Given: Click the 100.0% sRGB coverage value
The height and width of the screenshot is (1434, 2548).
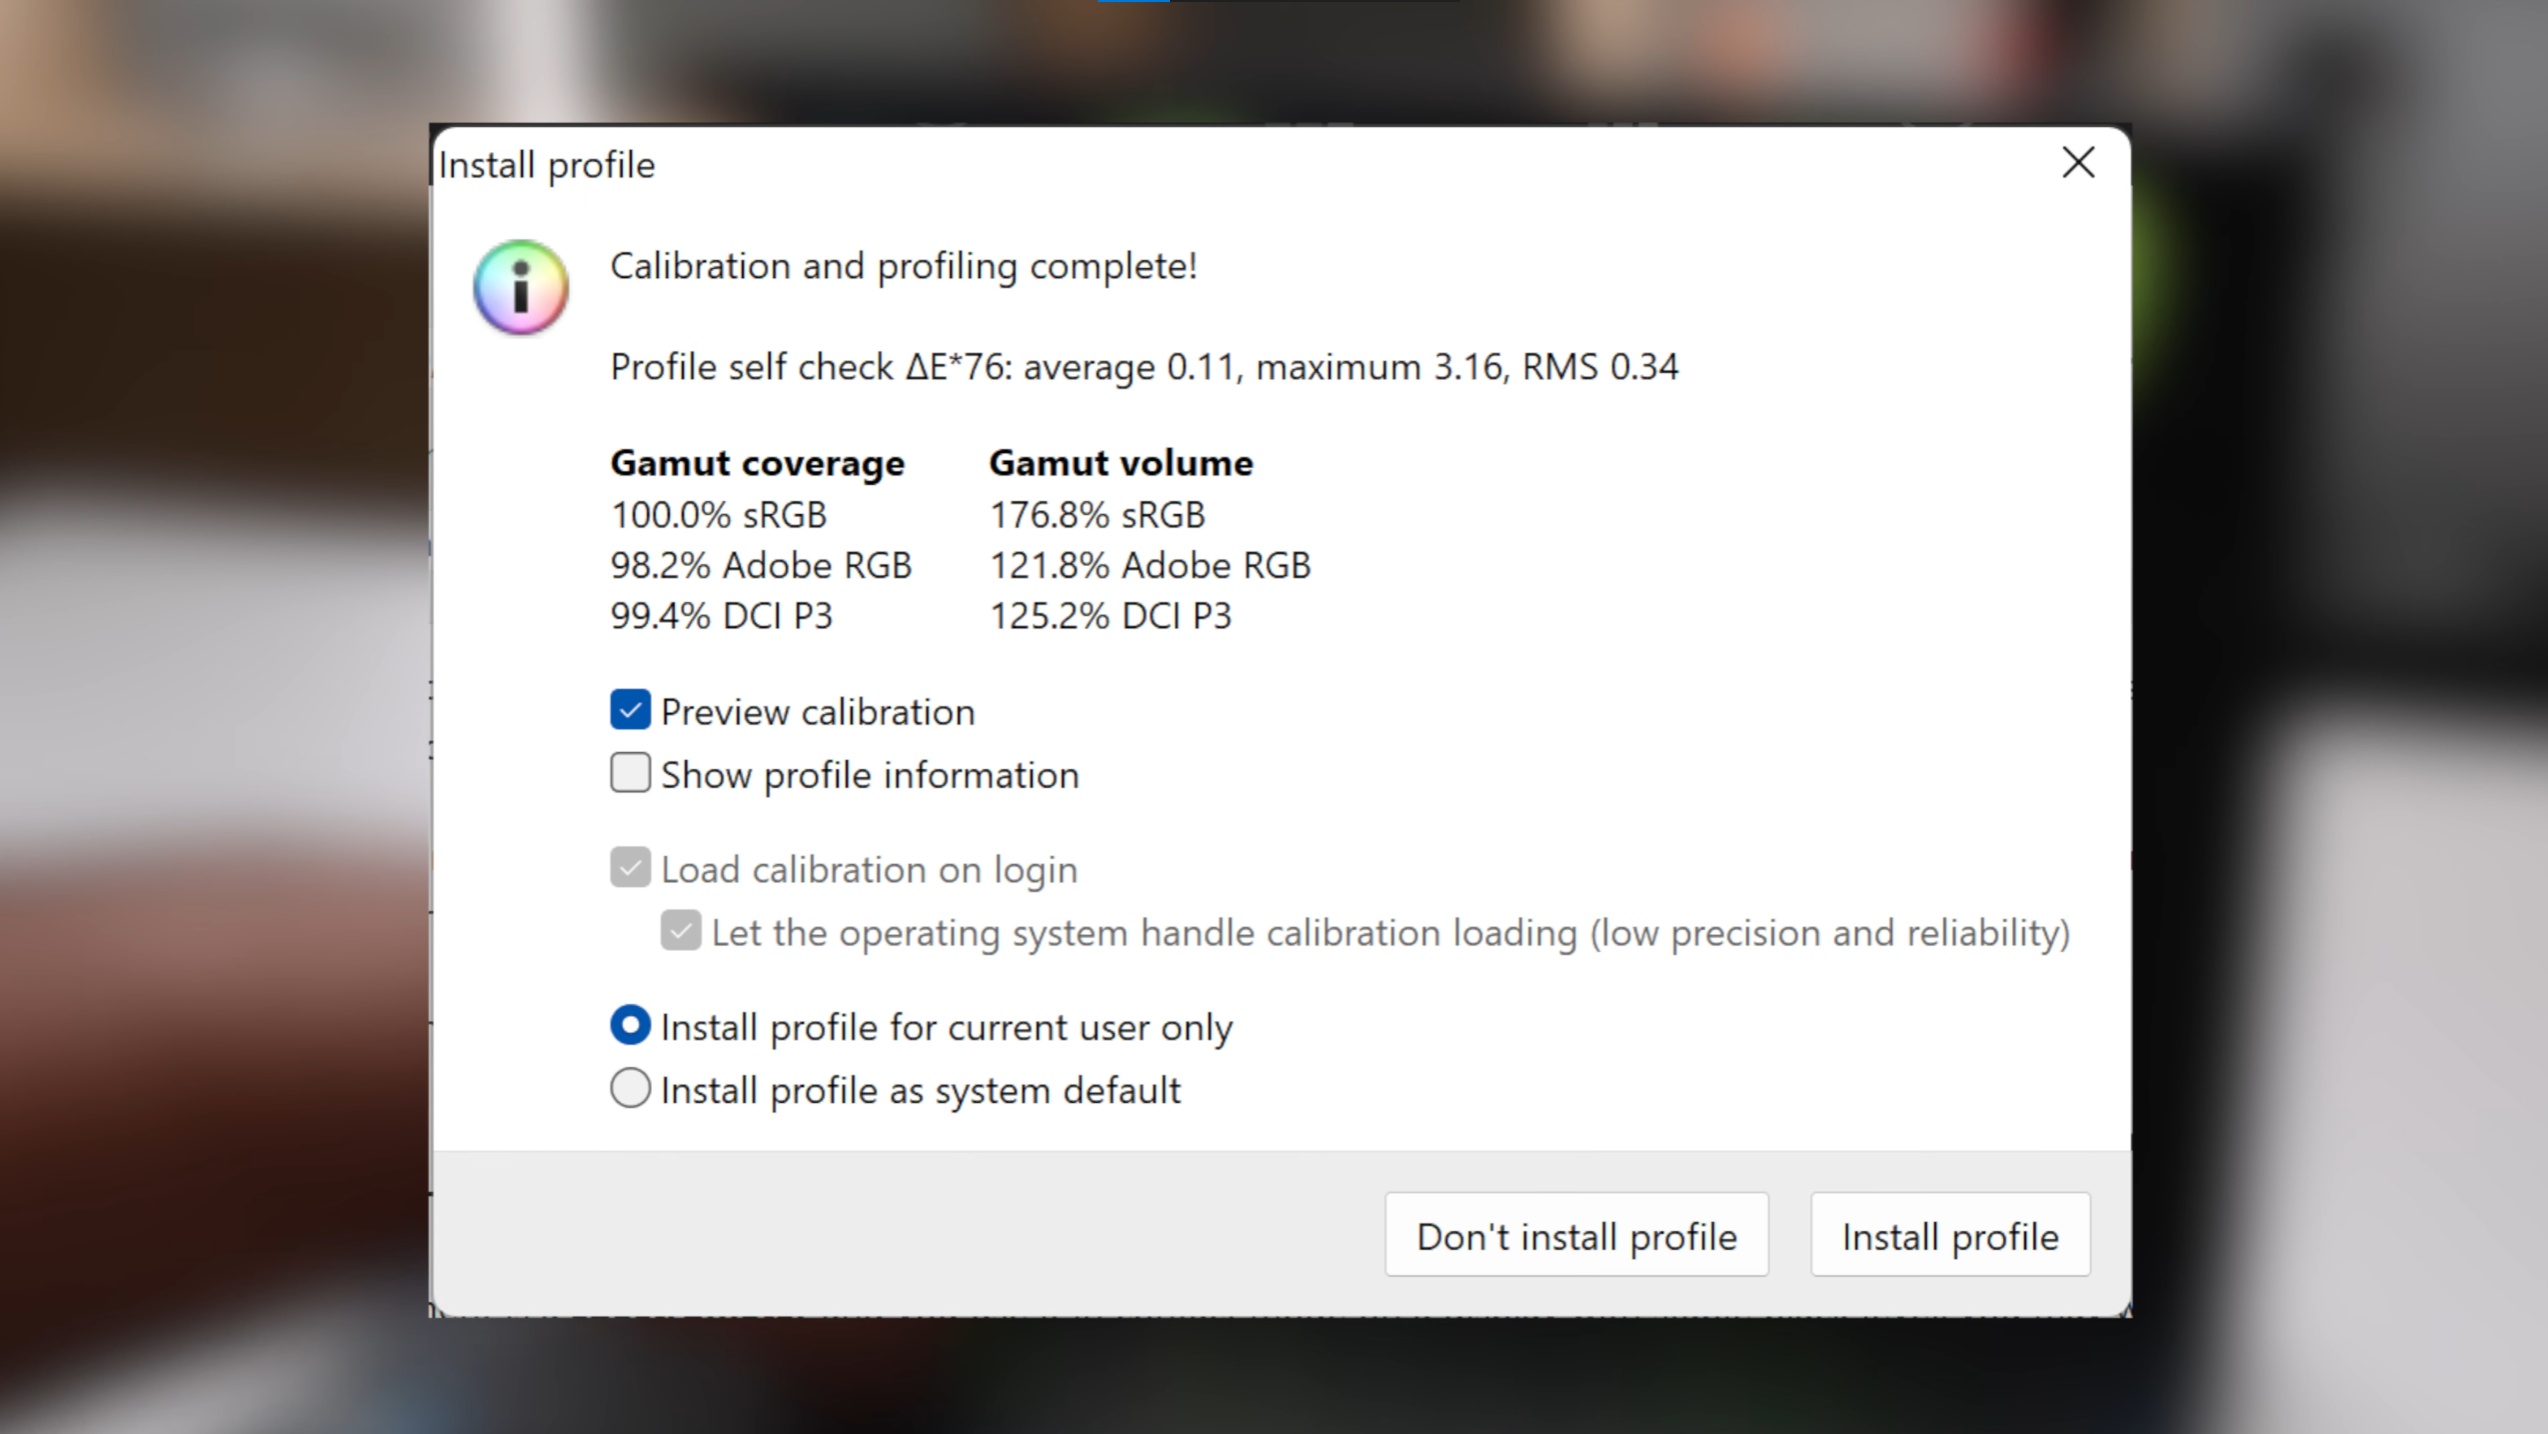Looking at the screenshot, I should (718, 515).
